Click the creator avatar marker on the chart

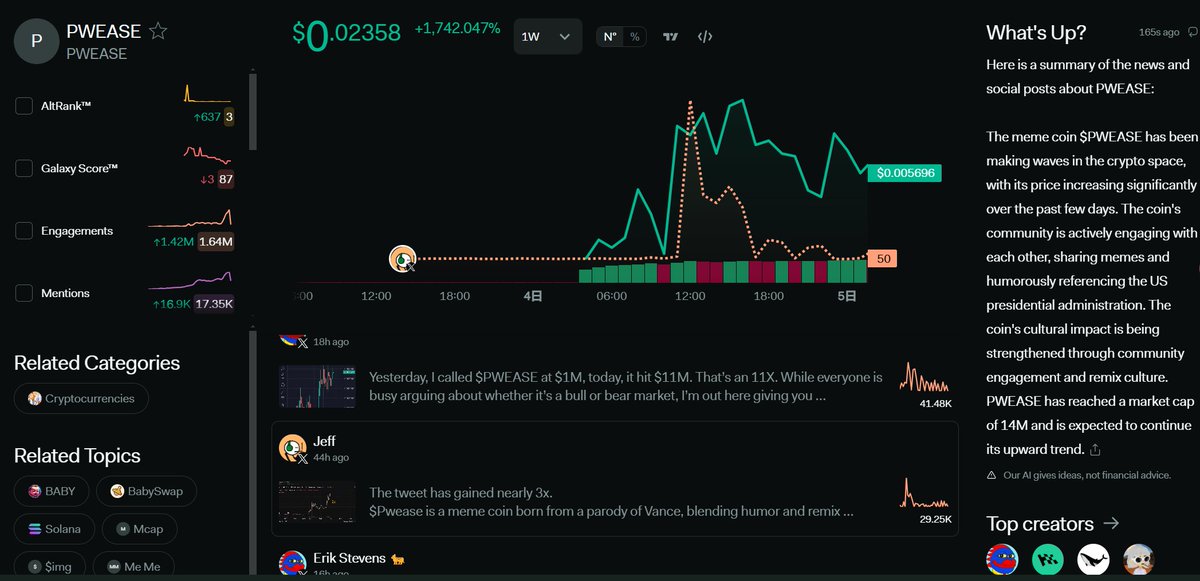[x=402, y=259]
